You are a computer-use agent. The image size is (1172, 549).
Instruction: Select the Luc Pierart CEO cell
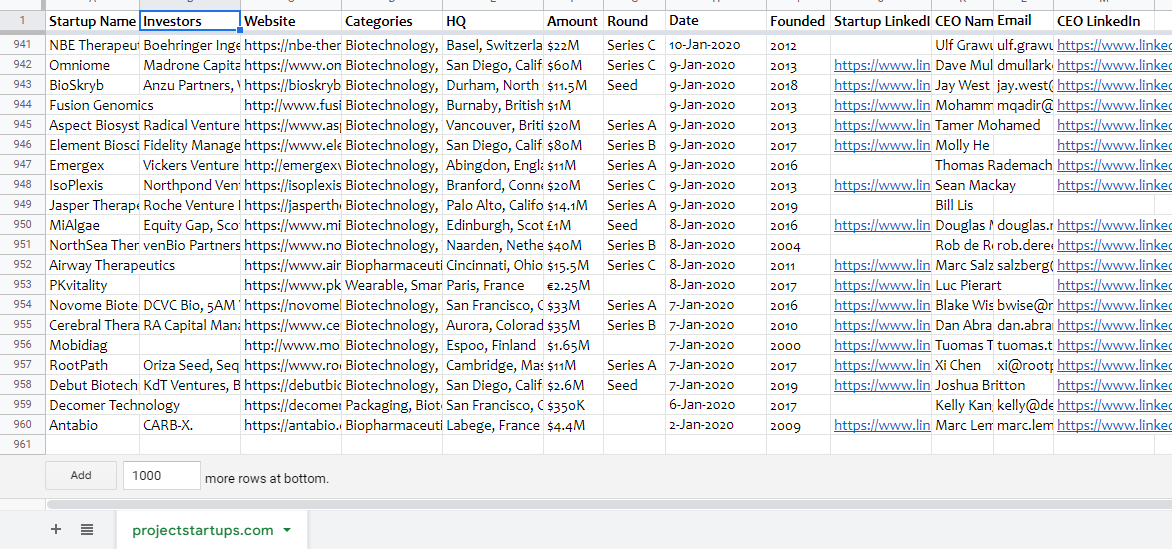click(962, 285)
